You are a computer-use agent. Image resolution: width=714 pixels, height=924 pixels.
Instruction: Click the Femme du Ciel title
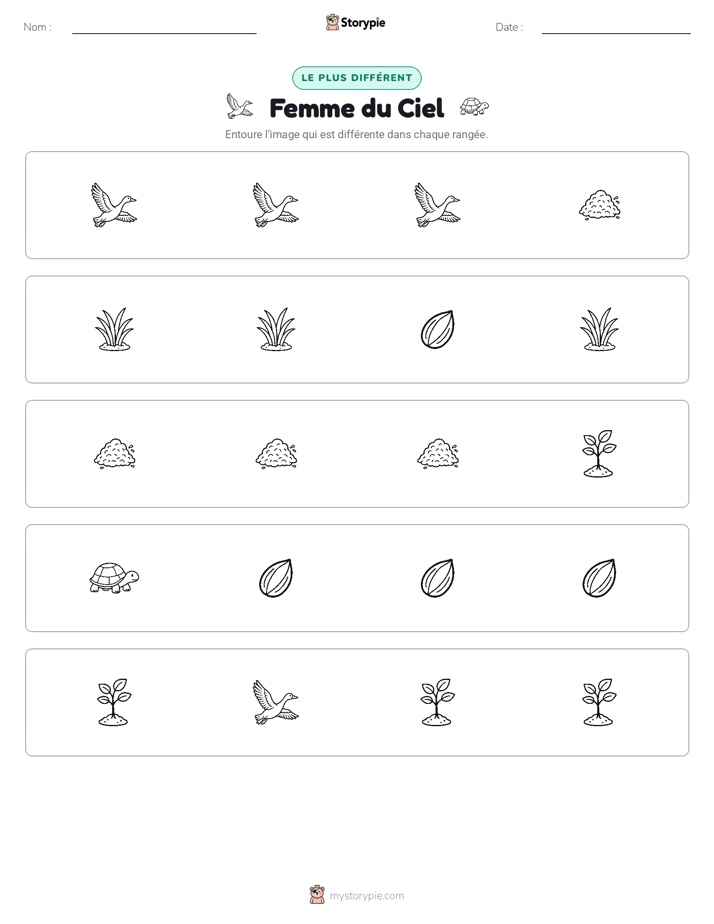(x=356, y=108)
